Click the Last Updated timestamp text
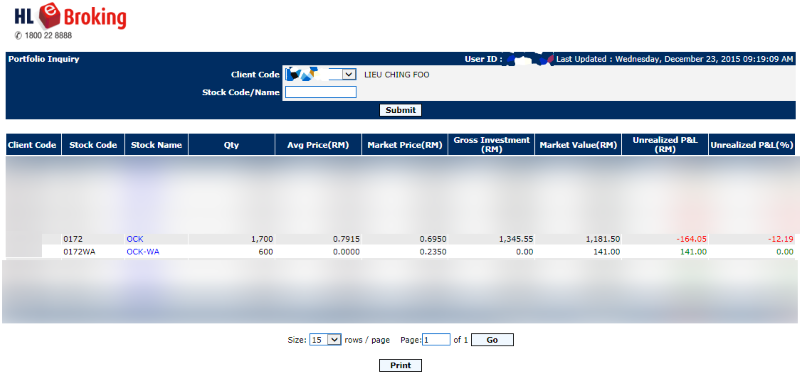This screenshot has width=800, height=374. 674,59
